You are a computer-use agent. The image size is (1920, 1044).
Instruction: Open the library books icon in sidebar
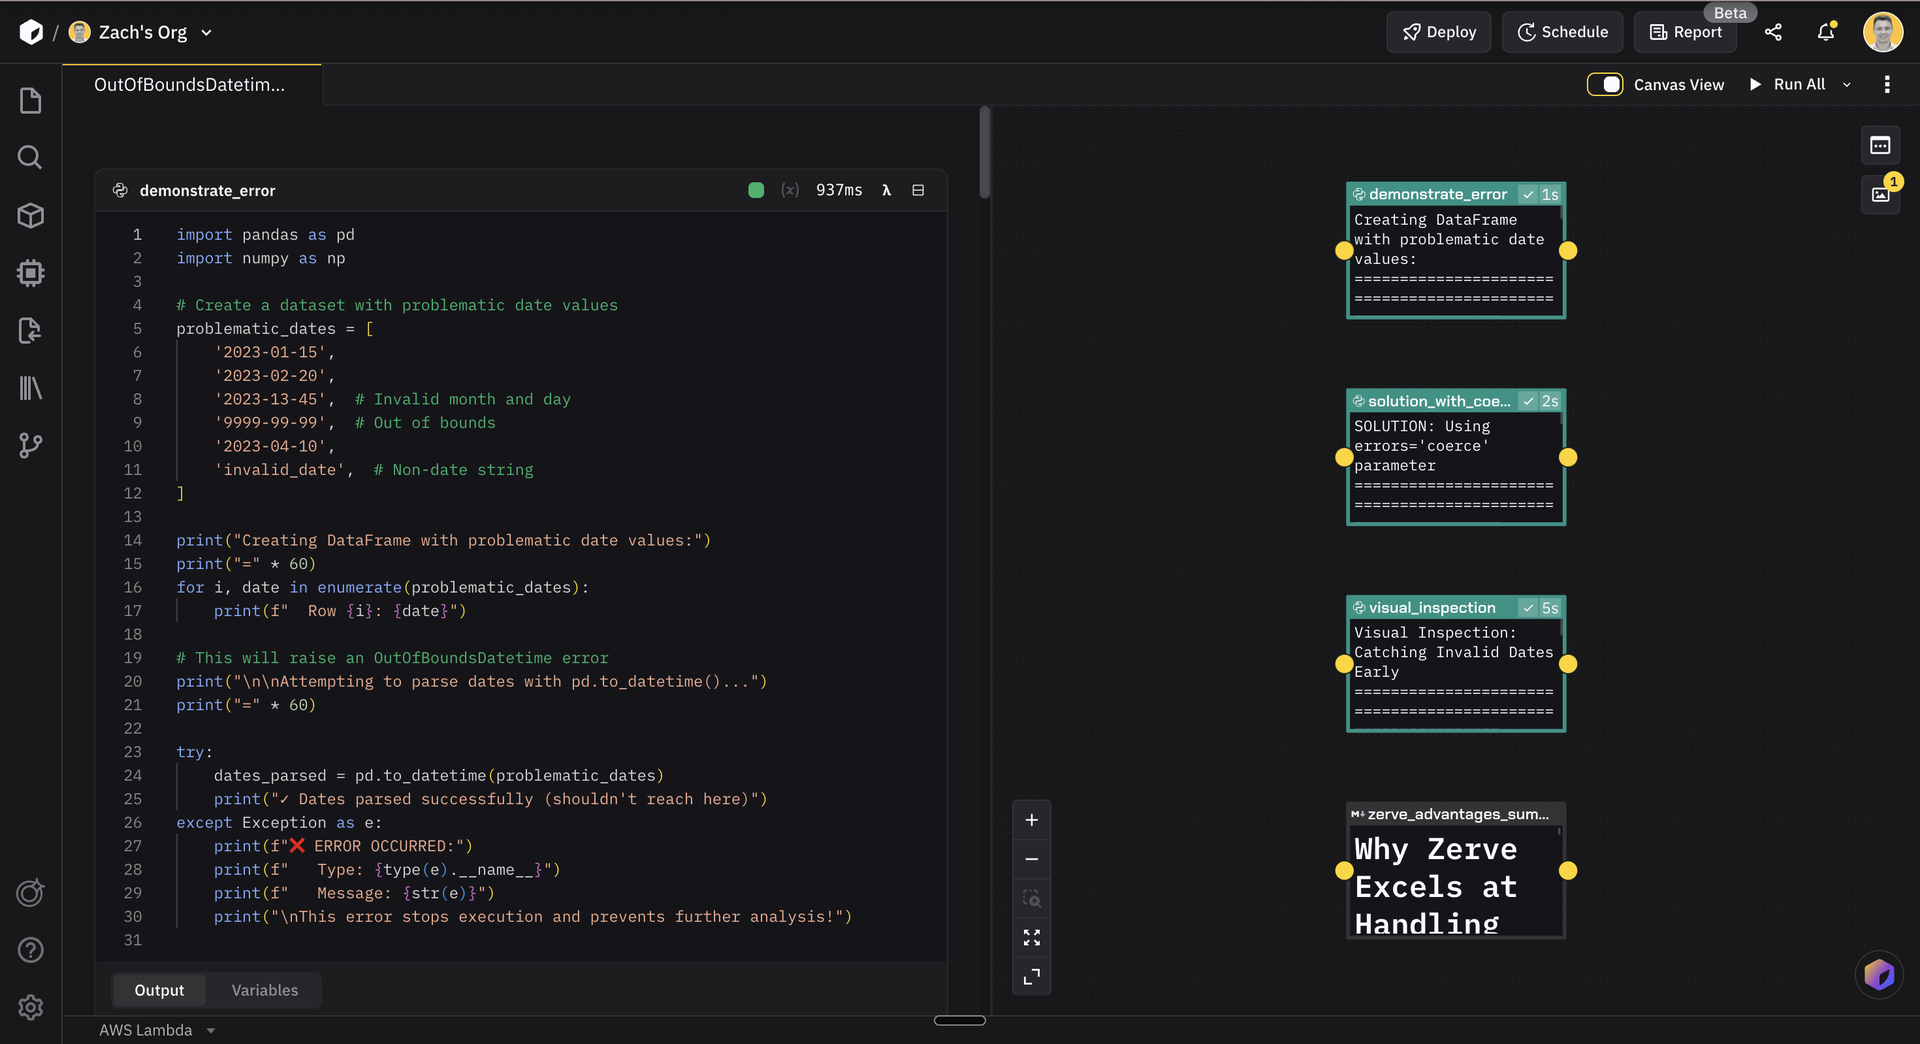pos(31,387)
